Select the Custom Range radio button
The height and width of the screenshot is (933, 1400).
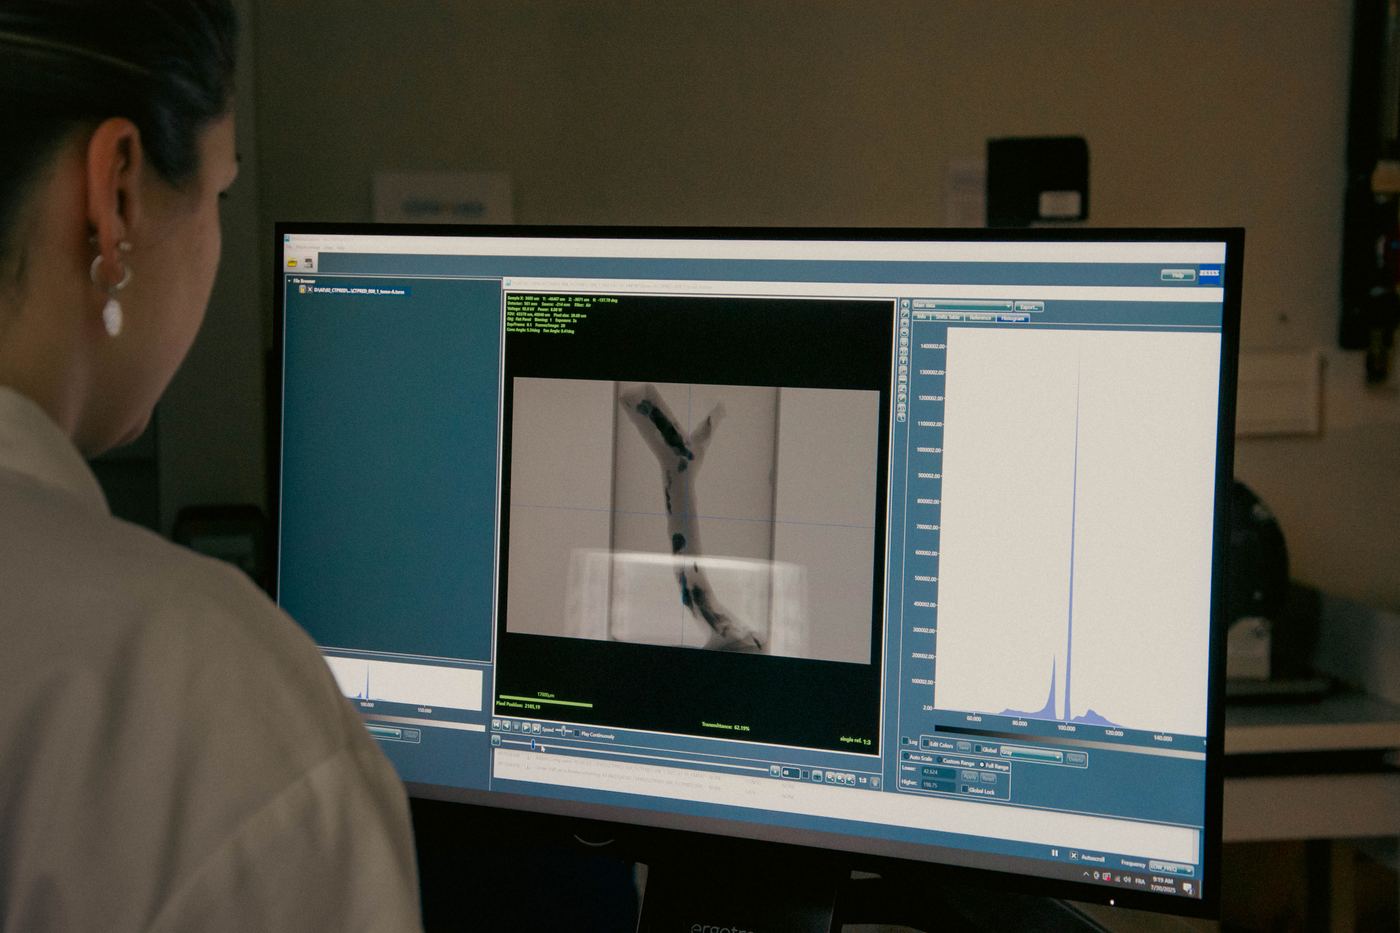(x=939, y=760)
